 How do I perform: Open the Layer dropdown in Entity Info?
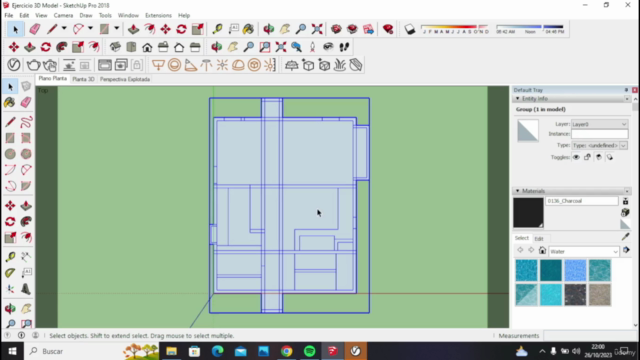pos(599,124)
